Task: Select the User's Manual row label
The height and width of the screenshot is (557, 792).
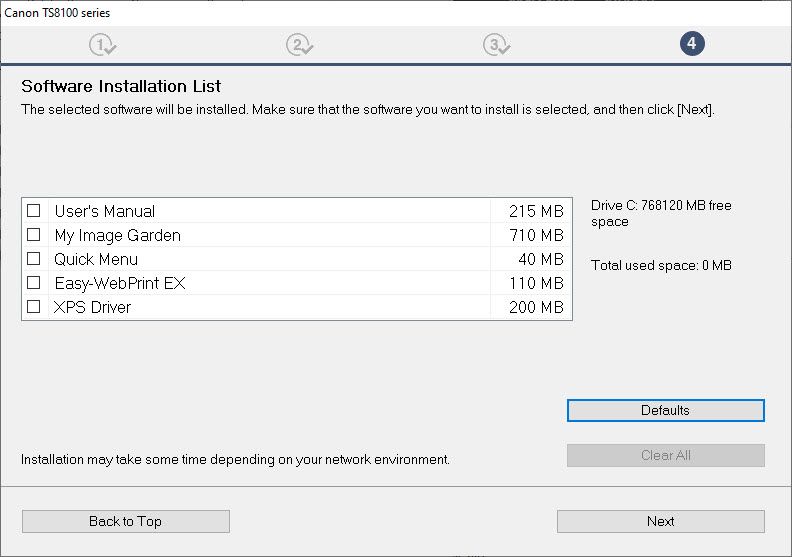Action: (105, 211)
